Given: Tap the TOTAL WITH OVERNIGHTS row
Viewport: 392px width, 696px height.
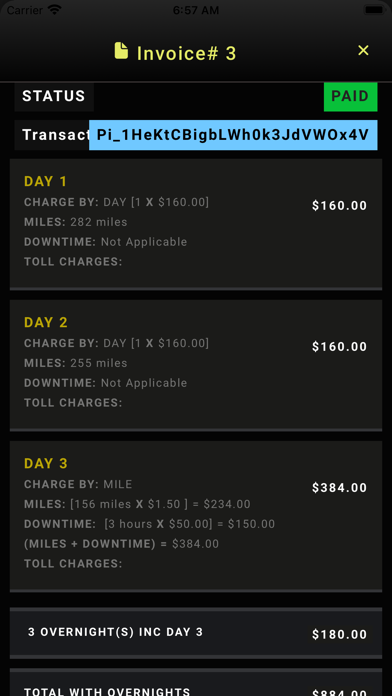Looking at the screenshot, I should (x=196, y=682).
